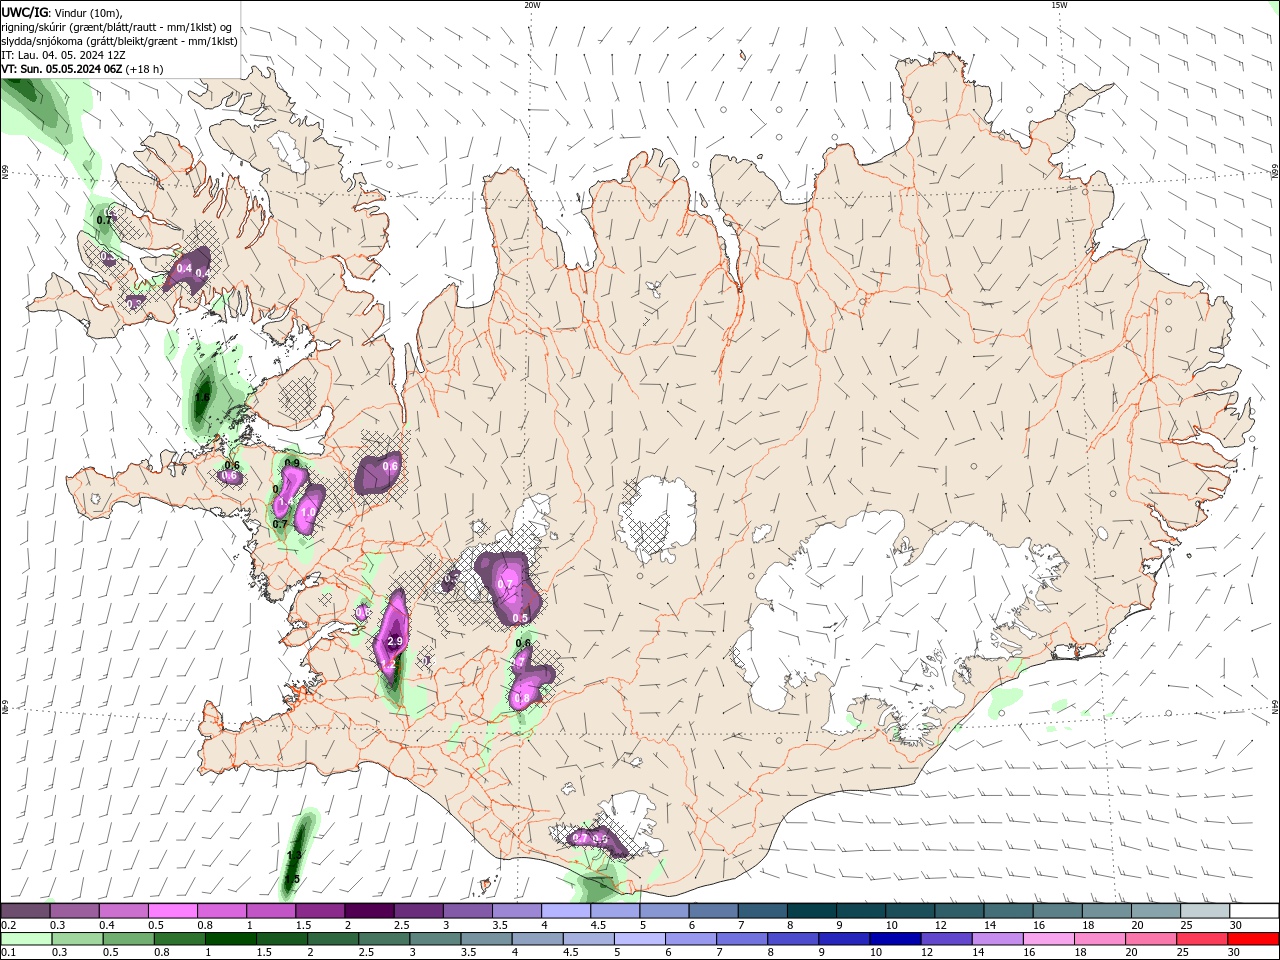Click the valid time 'VT: Sun. 05.05.2024 06Z' line
Image resolution: width=1280 pixels, height=960 pixels.
(82, 69)
